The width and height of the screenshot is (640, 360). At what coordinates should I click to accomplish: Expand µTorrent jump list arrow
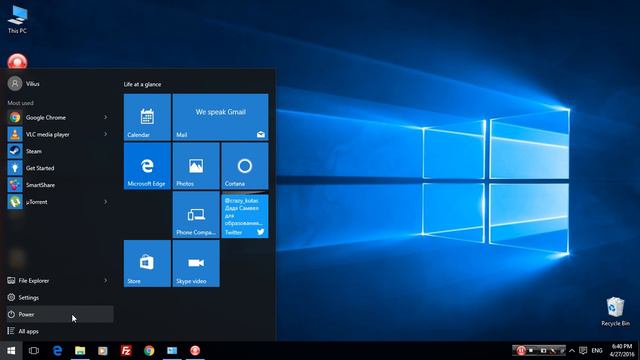point(106,202)
